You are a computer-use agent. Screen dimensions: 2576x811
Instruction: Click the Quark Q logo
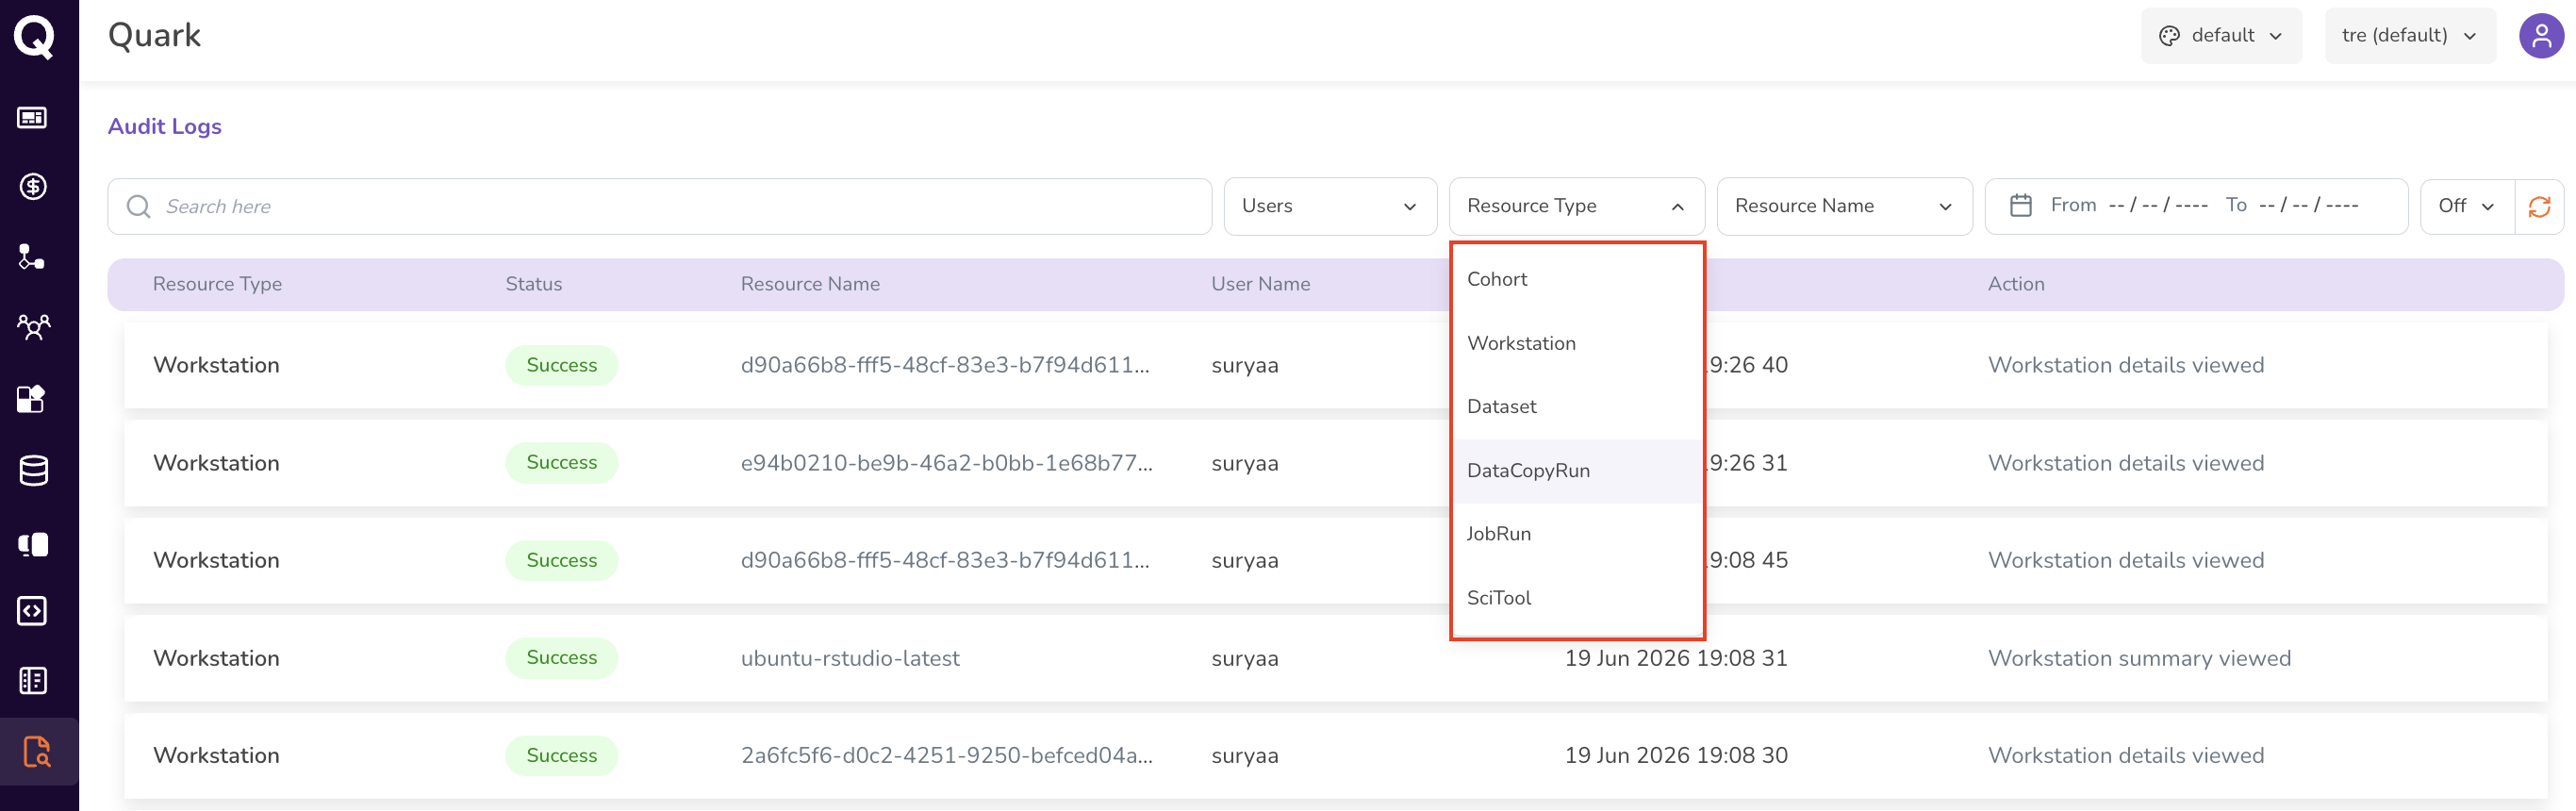point(34,37)
